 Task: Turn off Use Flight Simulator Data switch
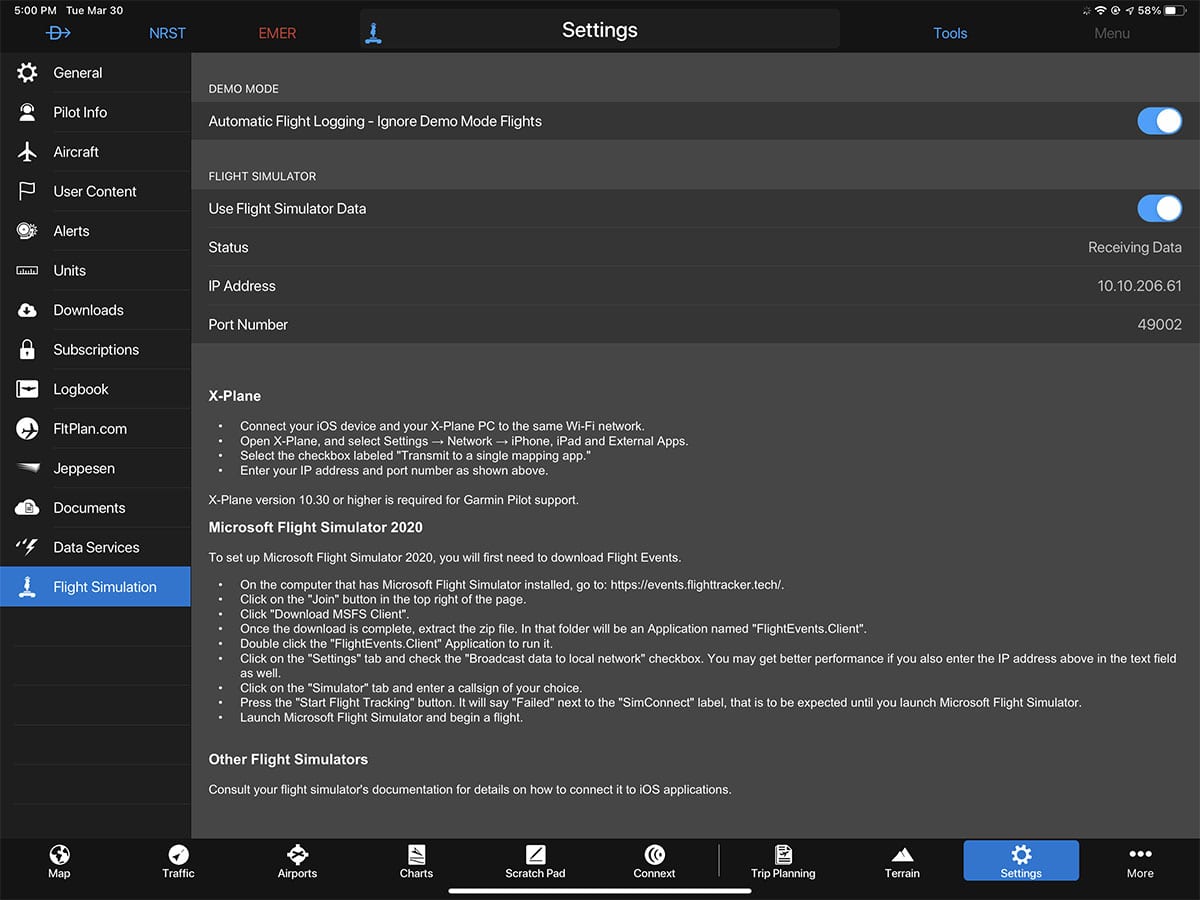pos(1160,208)
